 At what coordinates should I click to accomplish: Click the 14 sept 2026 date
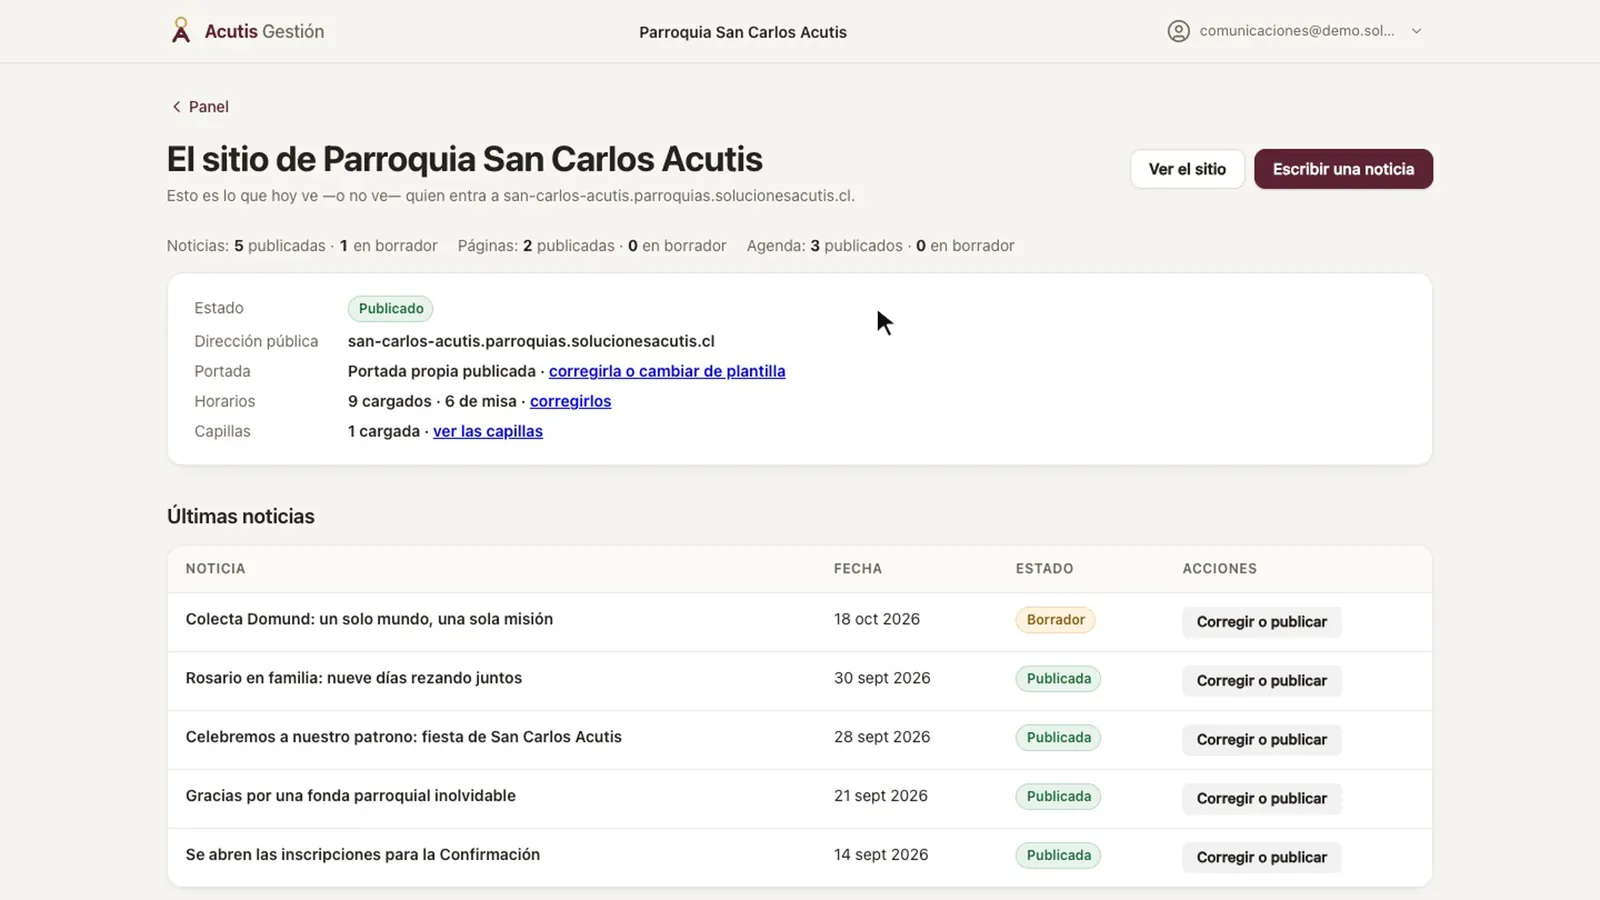[x=881, y=855]
